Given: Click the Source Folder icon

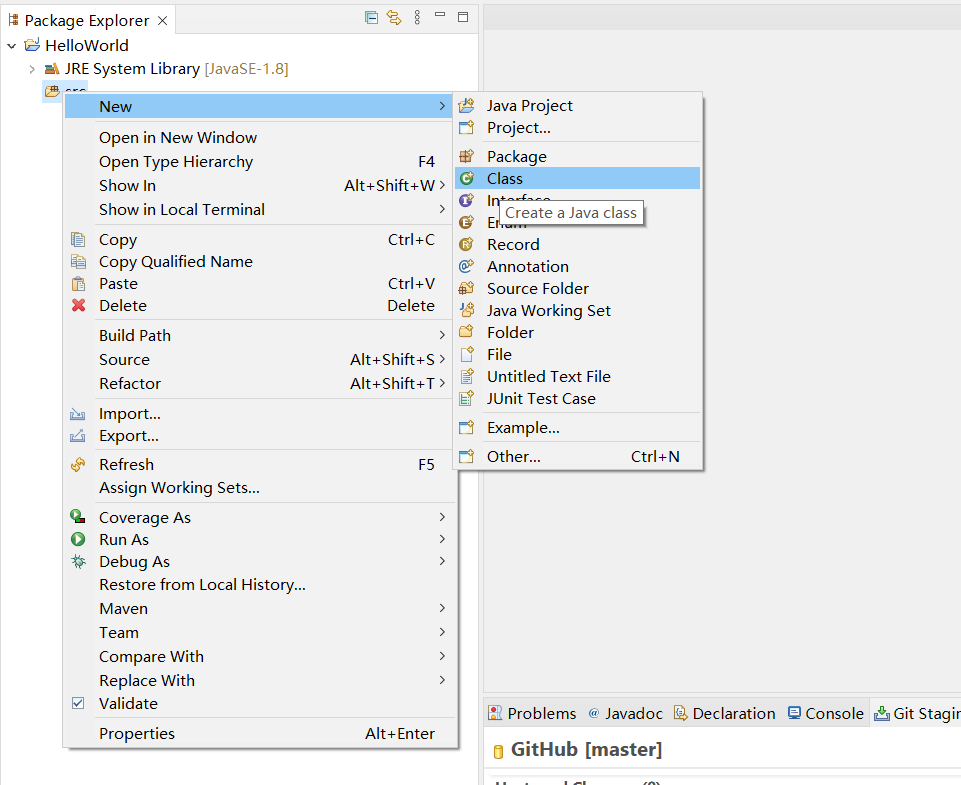Looking at the screenshot, I should click(467, 288).
